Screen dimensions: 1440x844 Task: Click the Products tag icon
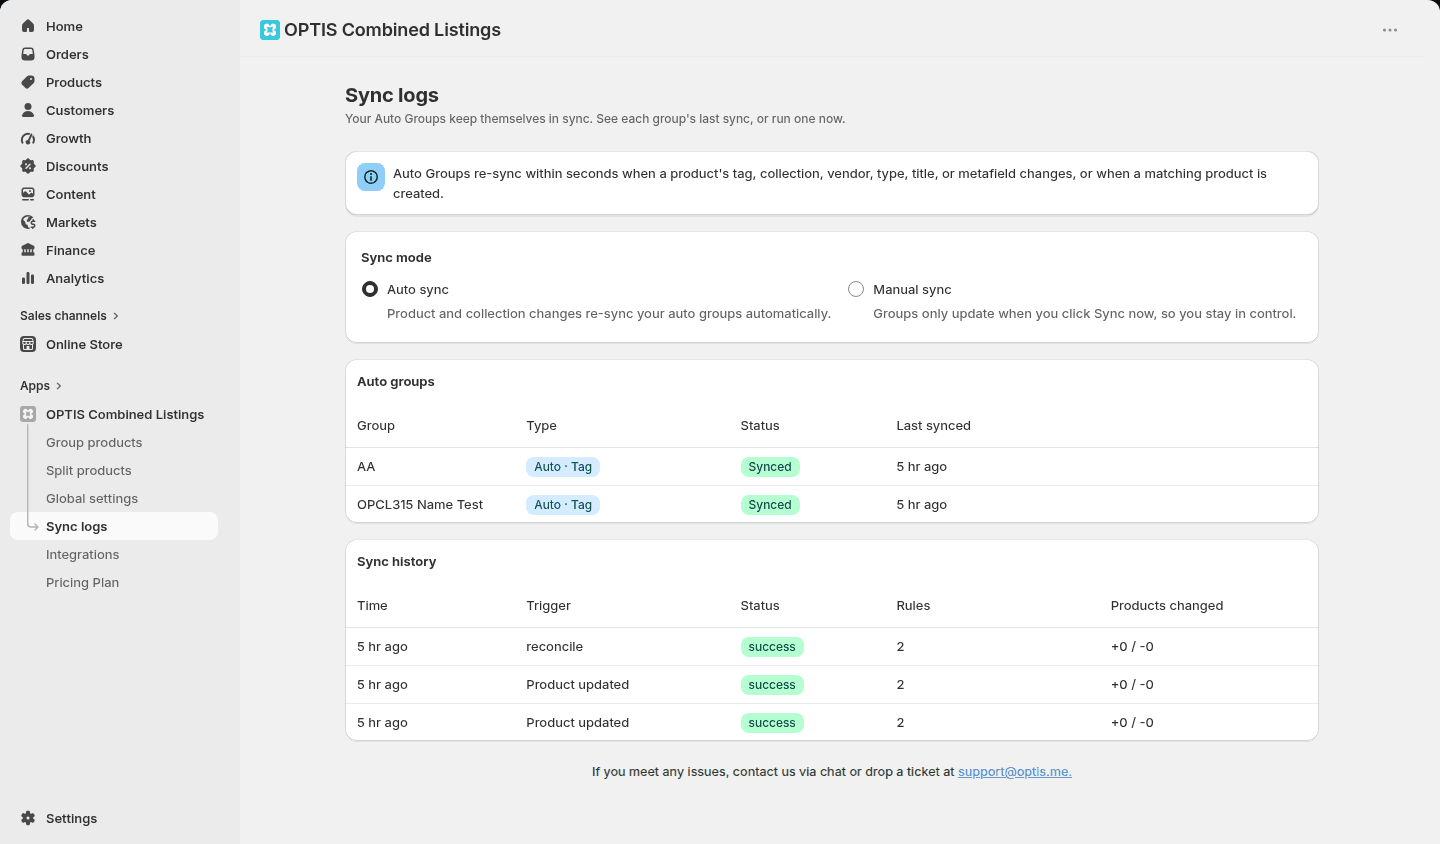point(28,82)
